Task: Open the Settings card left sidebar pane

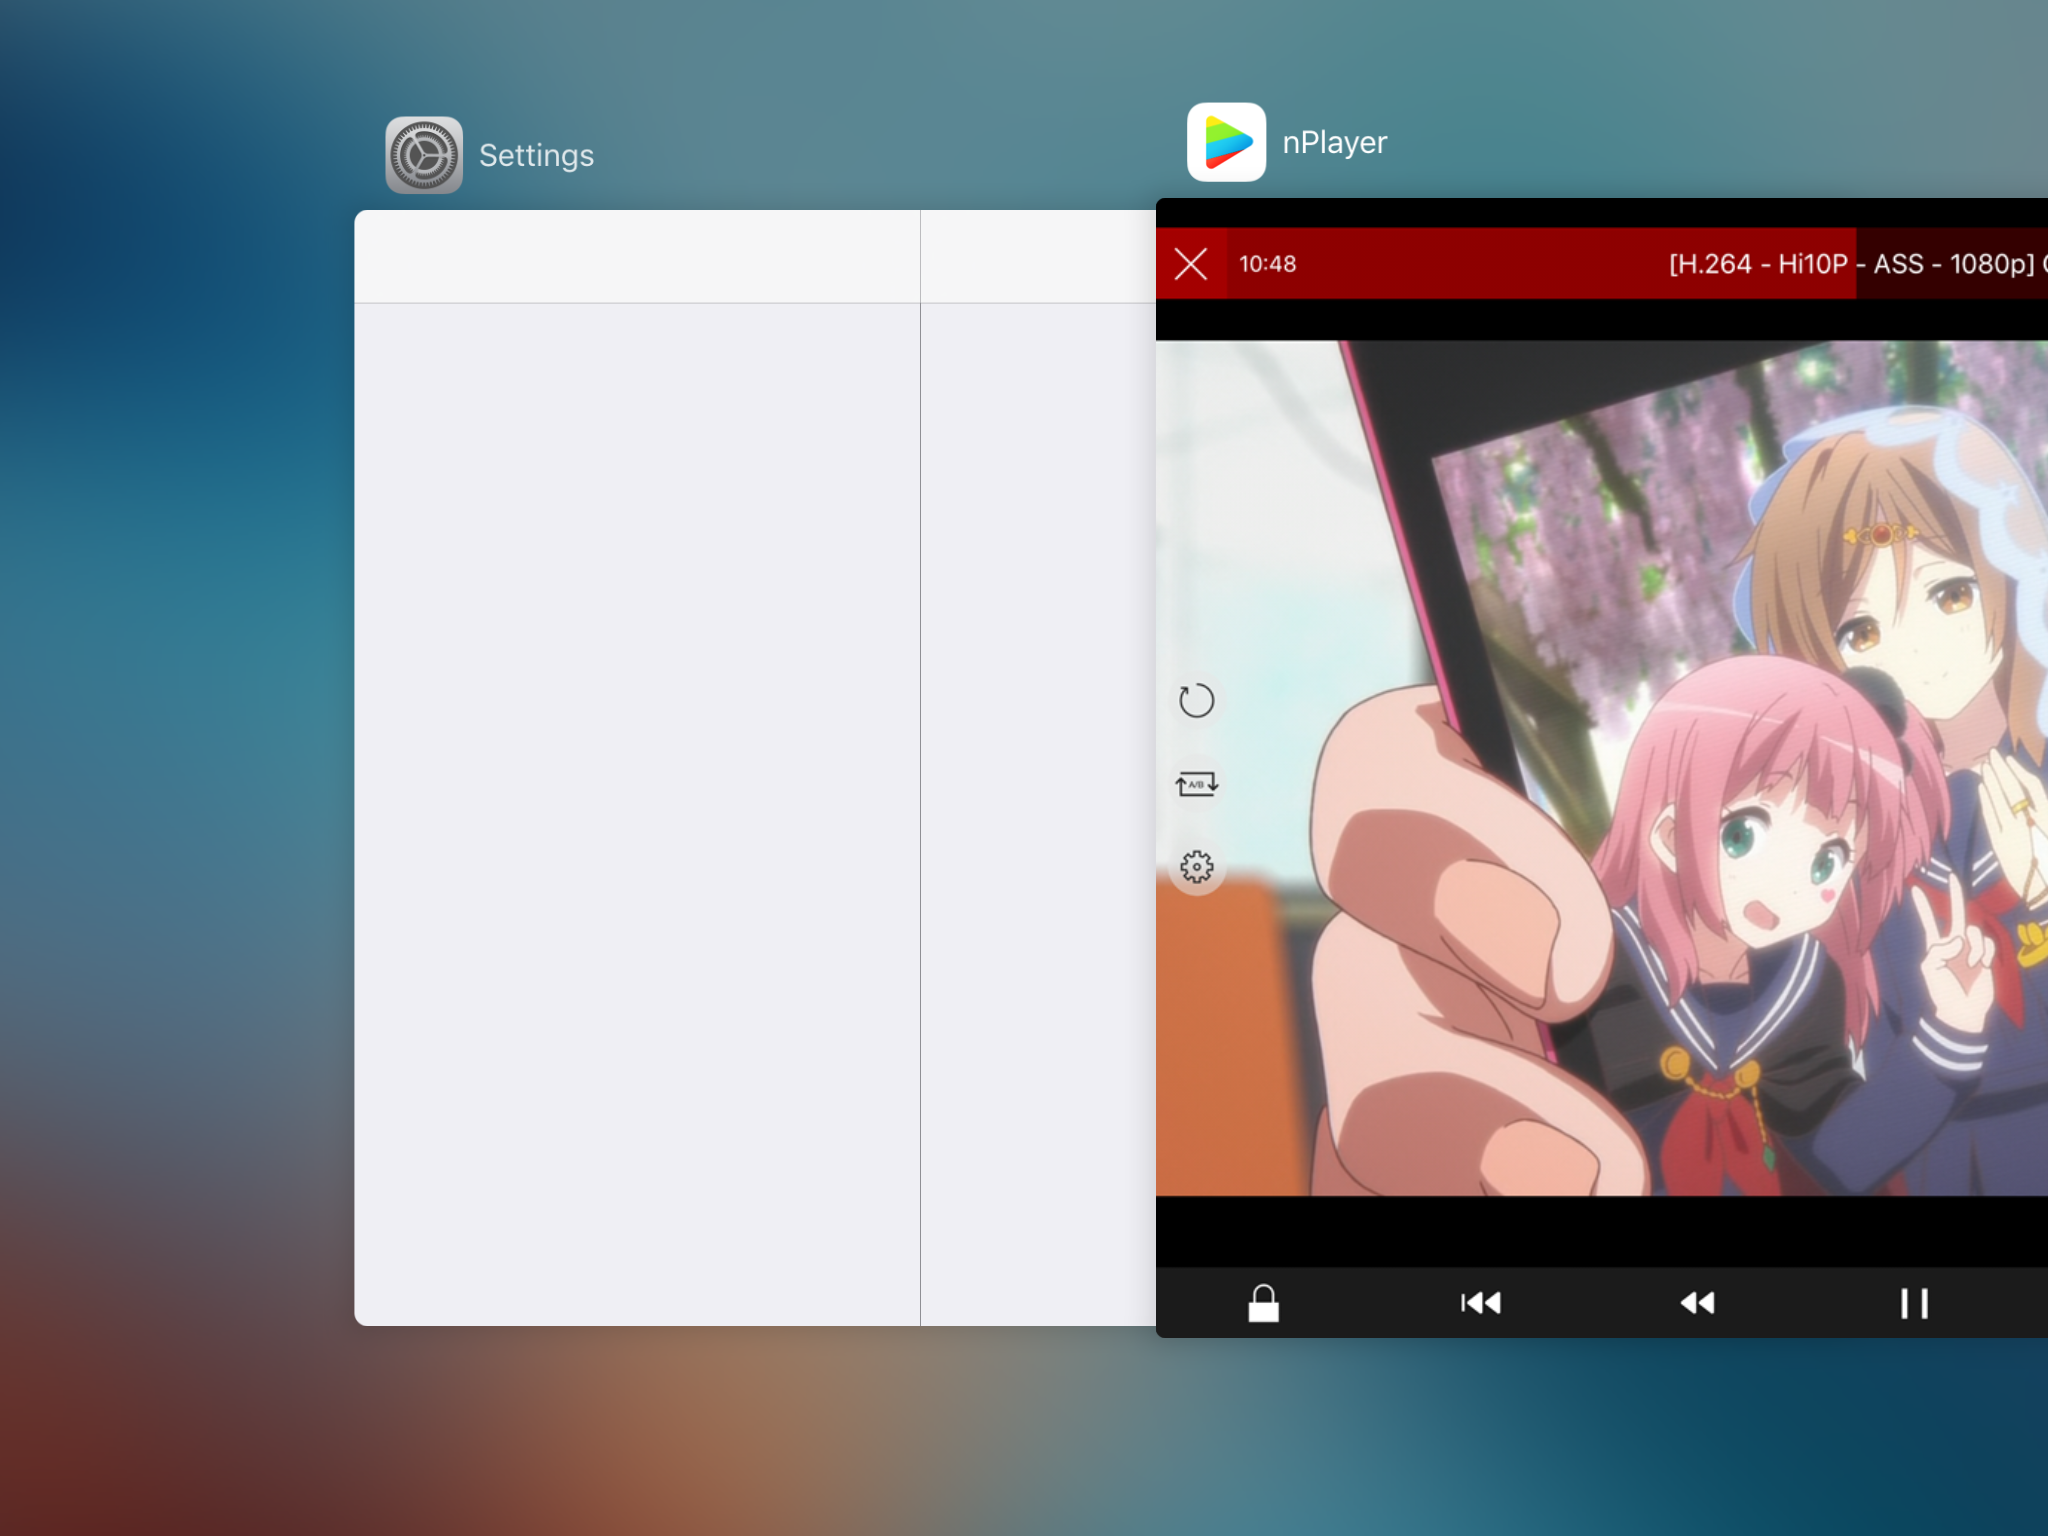Action: [637, 800]
